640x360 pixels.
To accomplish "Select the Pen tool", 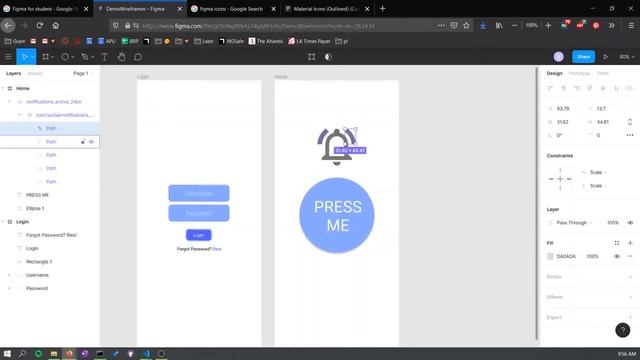I will click(85, 57).
